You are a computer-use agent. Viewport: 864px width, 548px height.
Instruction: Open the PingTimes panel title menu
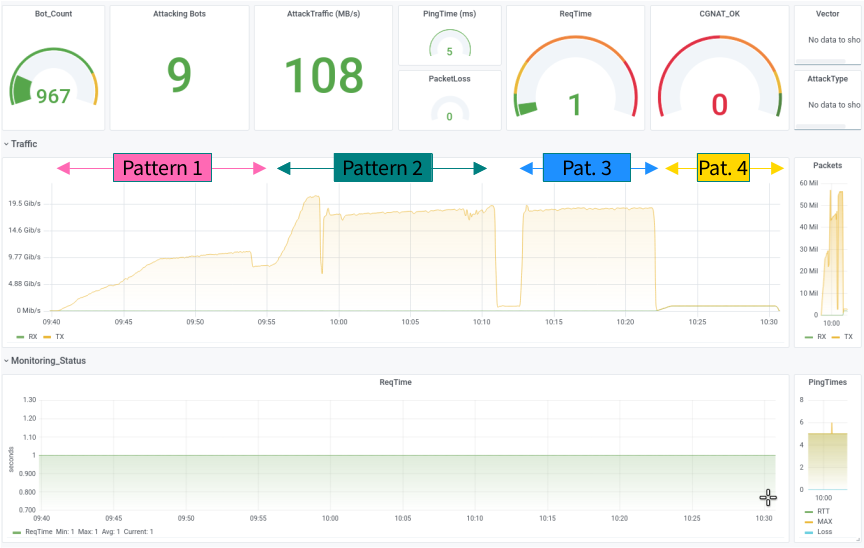[828, 382]
